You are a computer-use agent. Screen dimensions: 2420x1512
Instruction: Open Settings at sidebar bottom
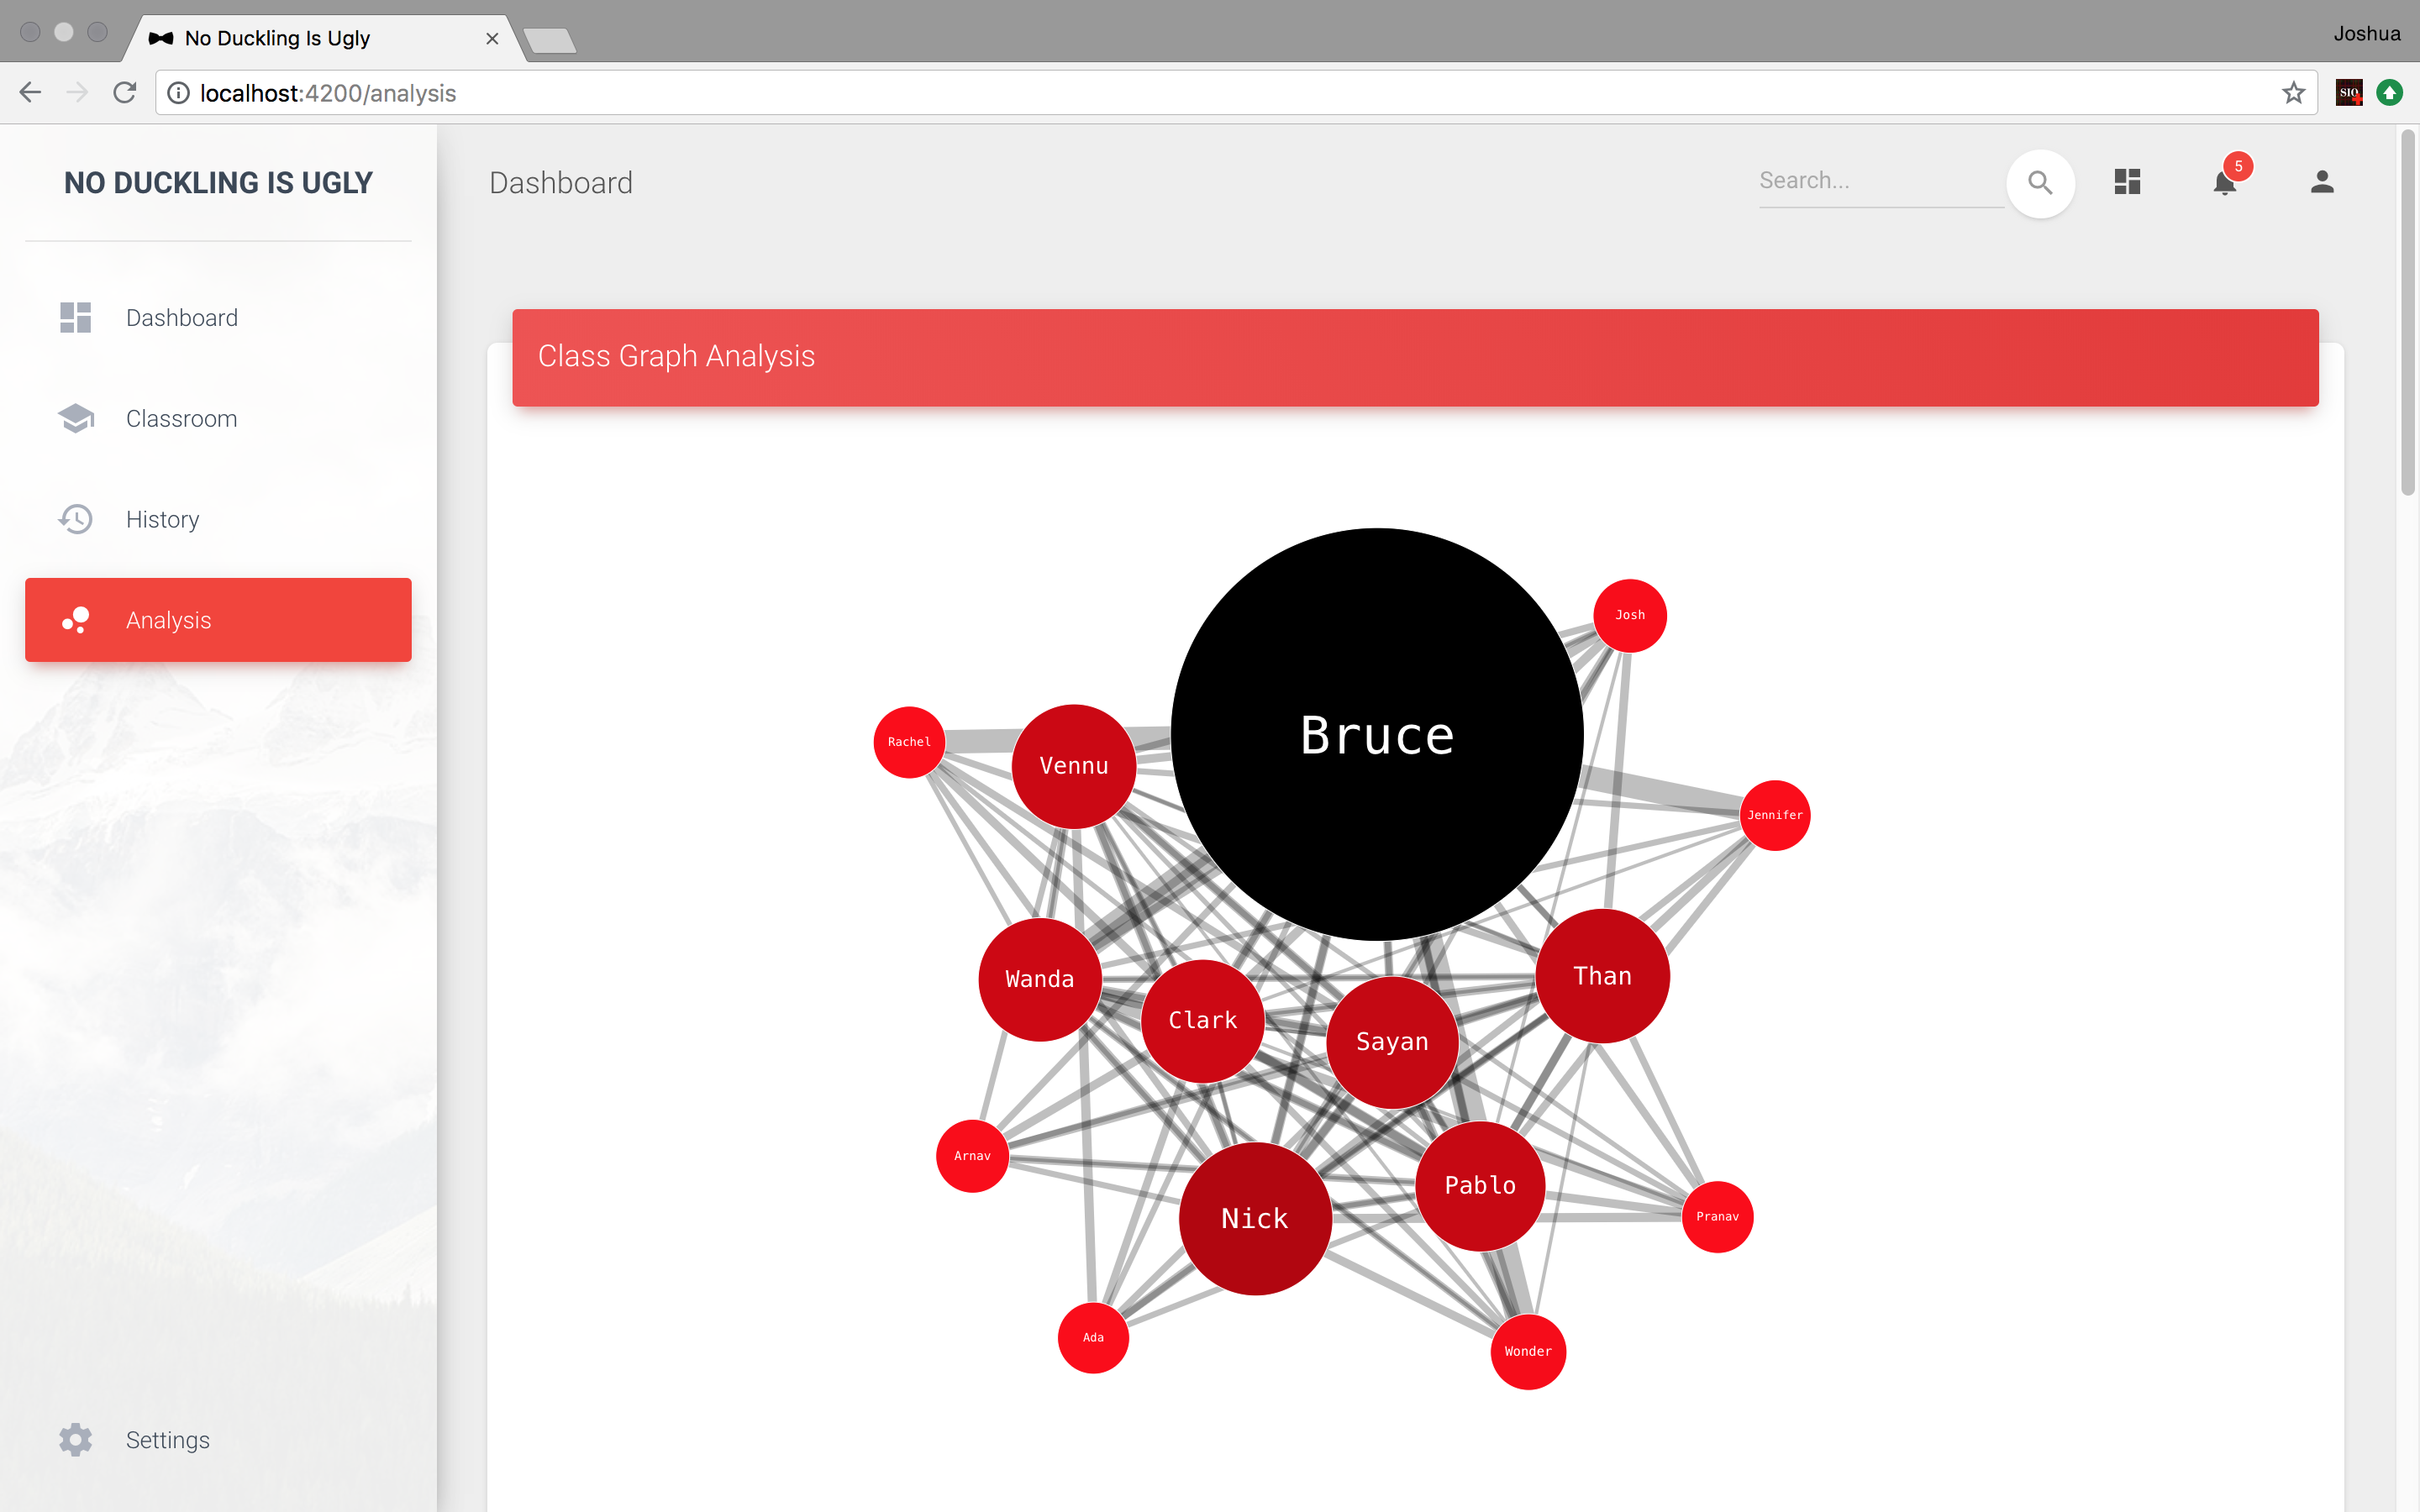pos(167,1440)
